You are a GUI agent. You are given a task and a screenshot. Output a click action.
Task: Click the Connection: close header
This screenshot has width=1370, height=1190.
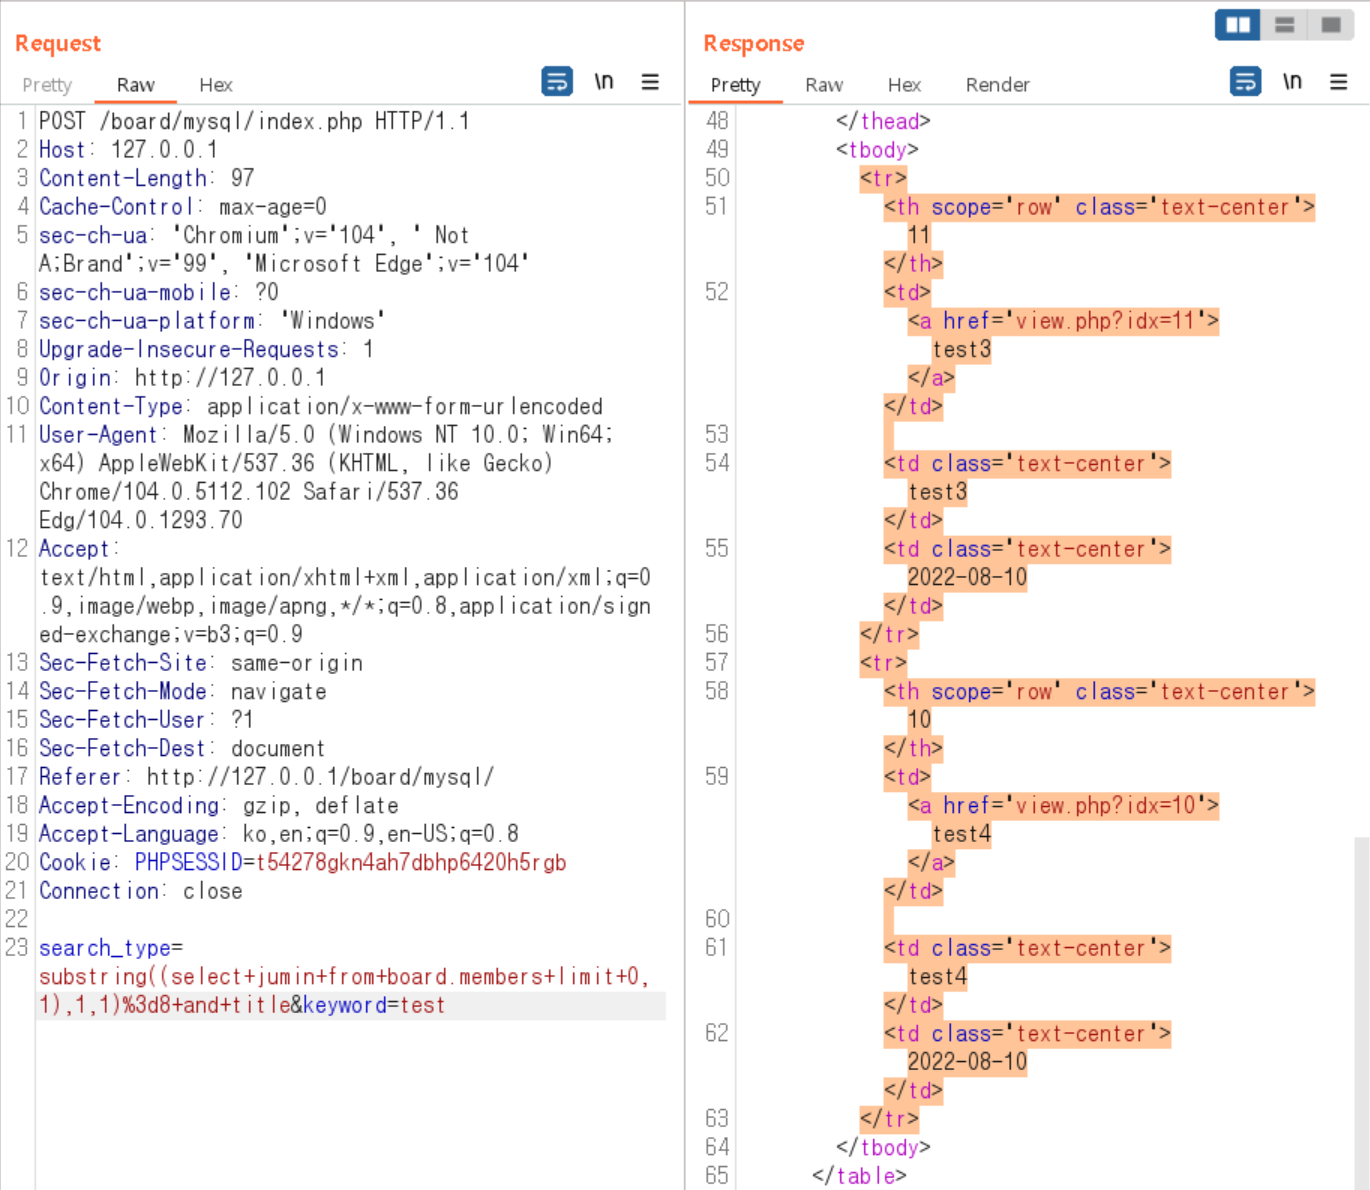[141, 891]
